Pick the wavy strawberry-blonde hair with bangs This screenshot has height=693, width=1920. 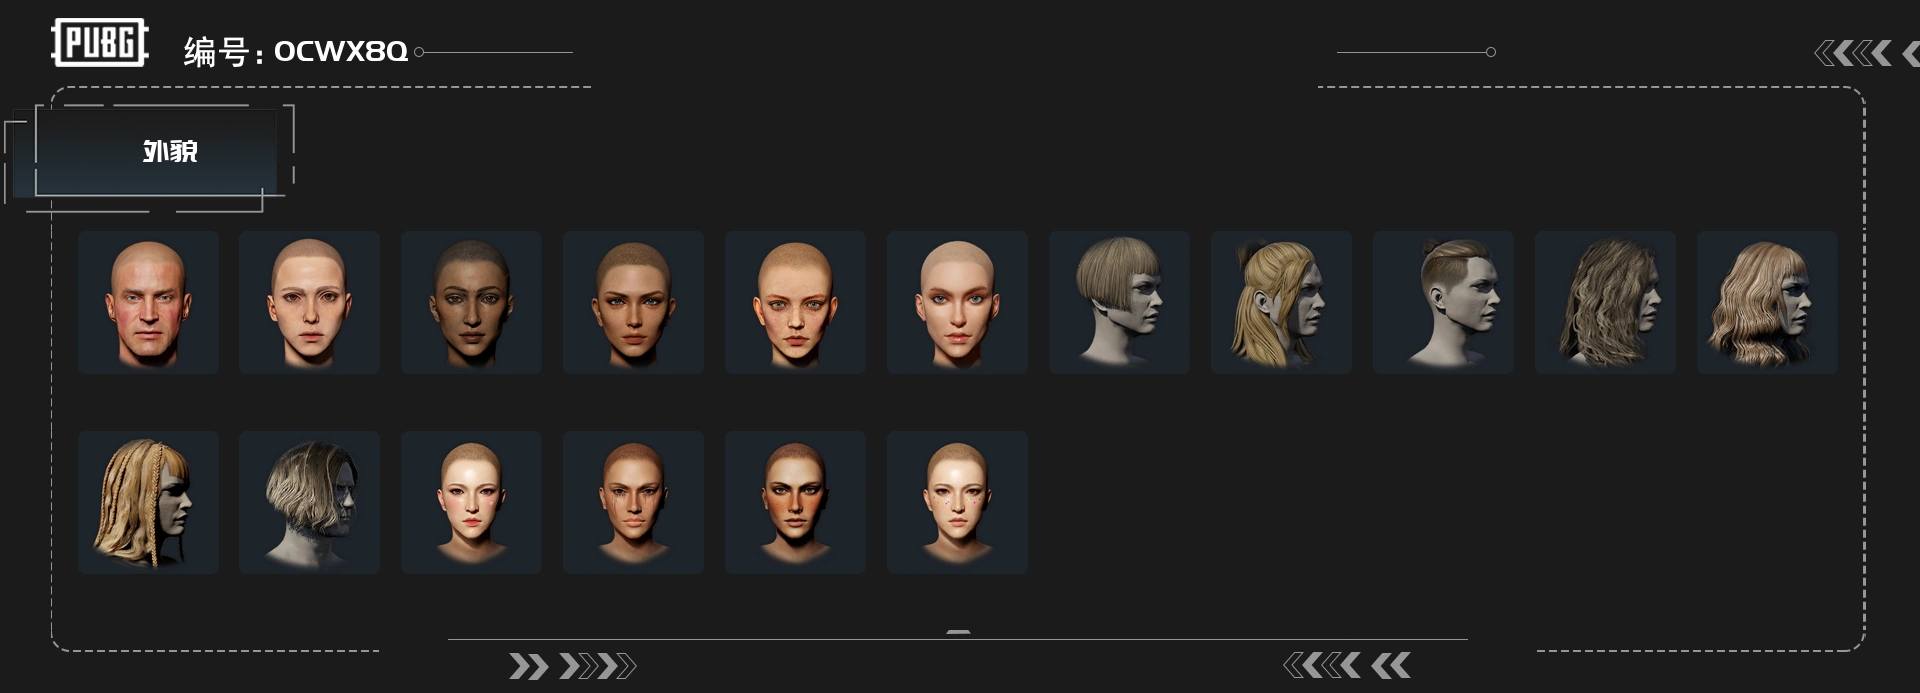[x=1767, y=302]
